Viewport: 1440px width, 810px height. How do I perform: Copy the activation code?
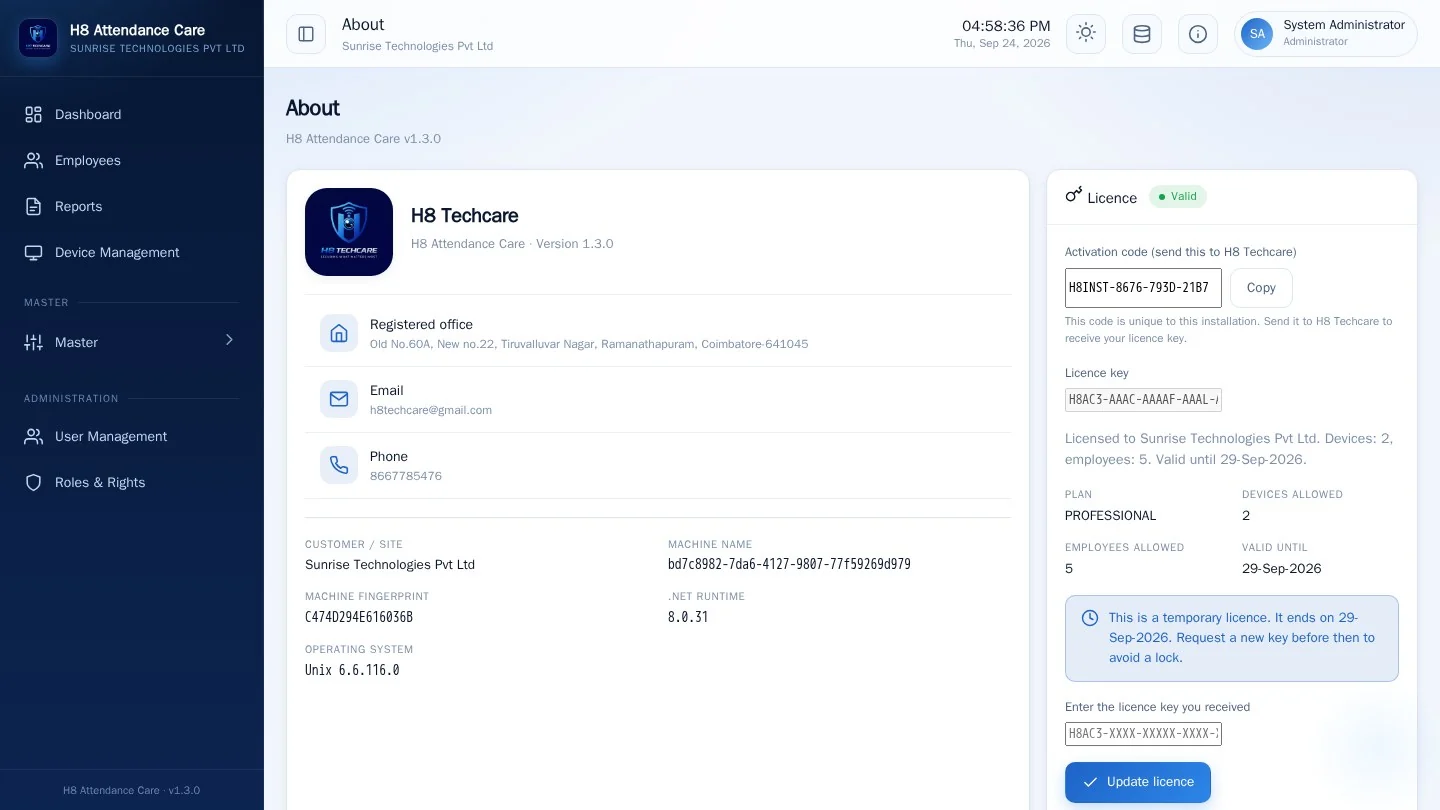point(1261,288)
